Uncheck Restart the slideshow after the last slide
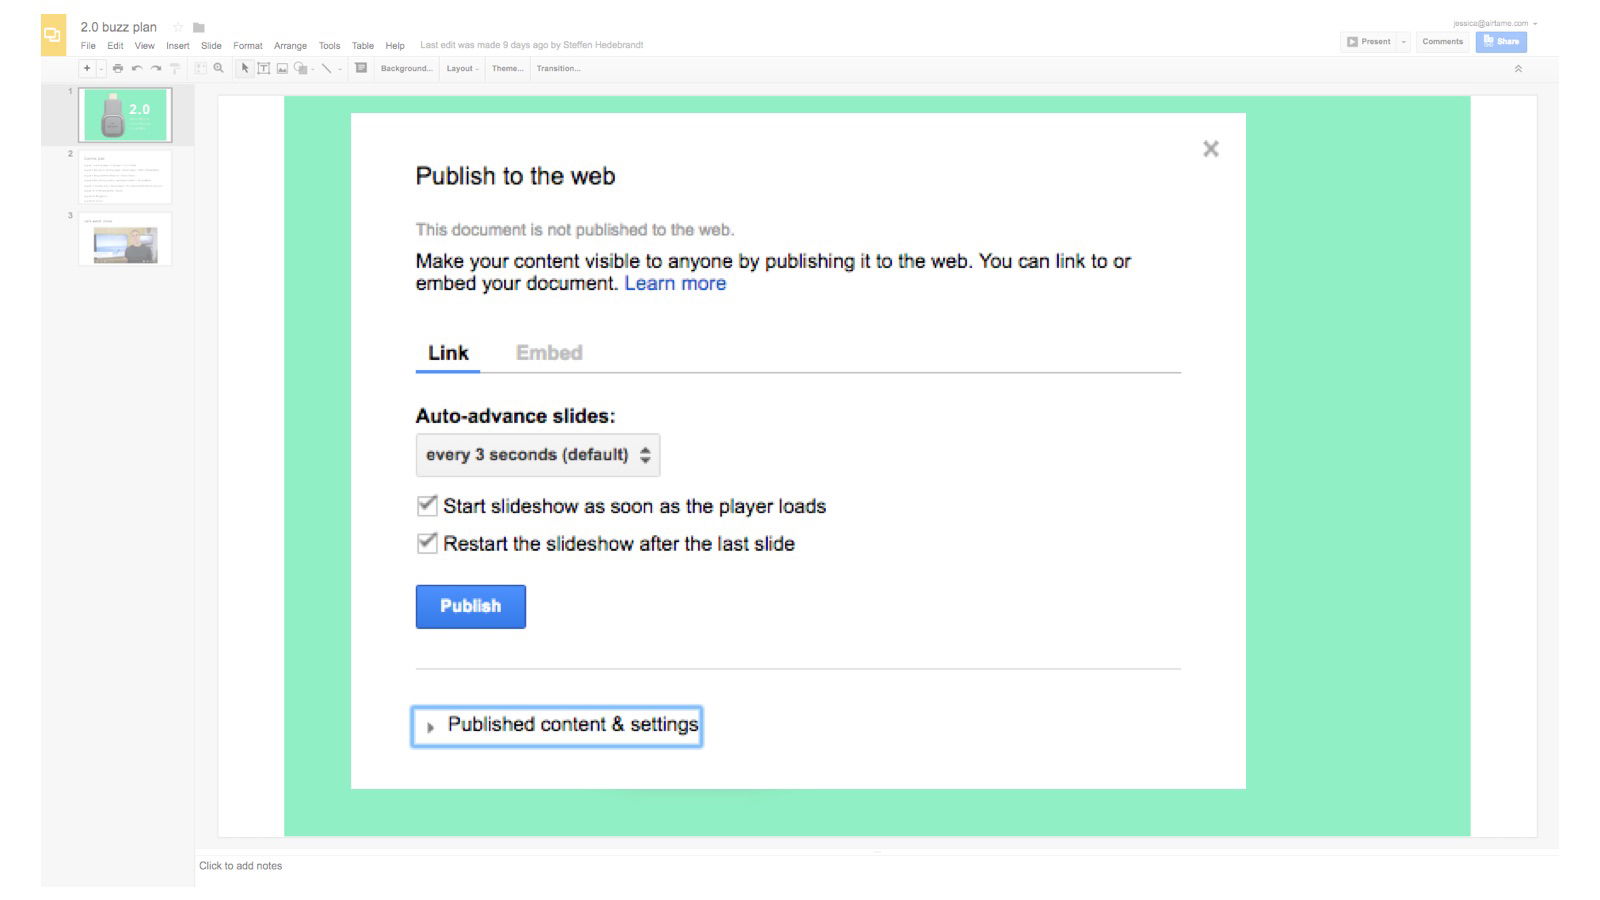1600x900 pixels. coord(427,543)
